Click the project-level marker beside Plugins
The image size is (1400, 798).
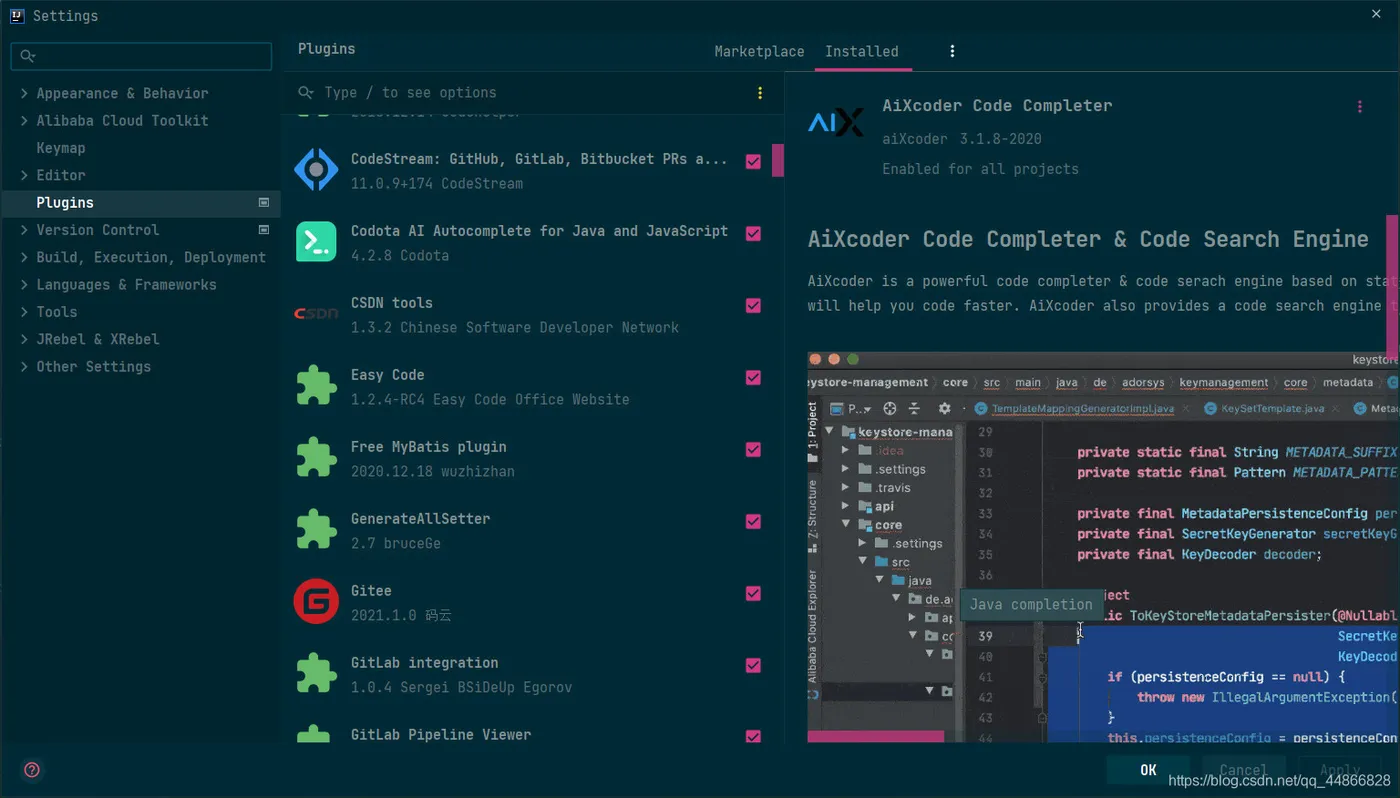pos(264,202)
